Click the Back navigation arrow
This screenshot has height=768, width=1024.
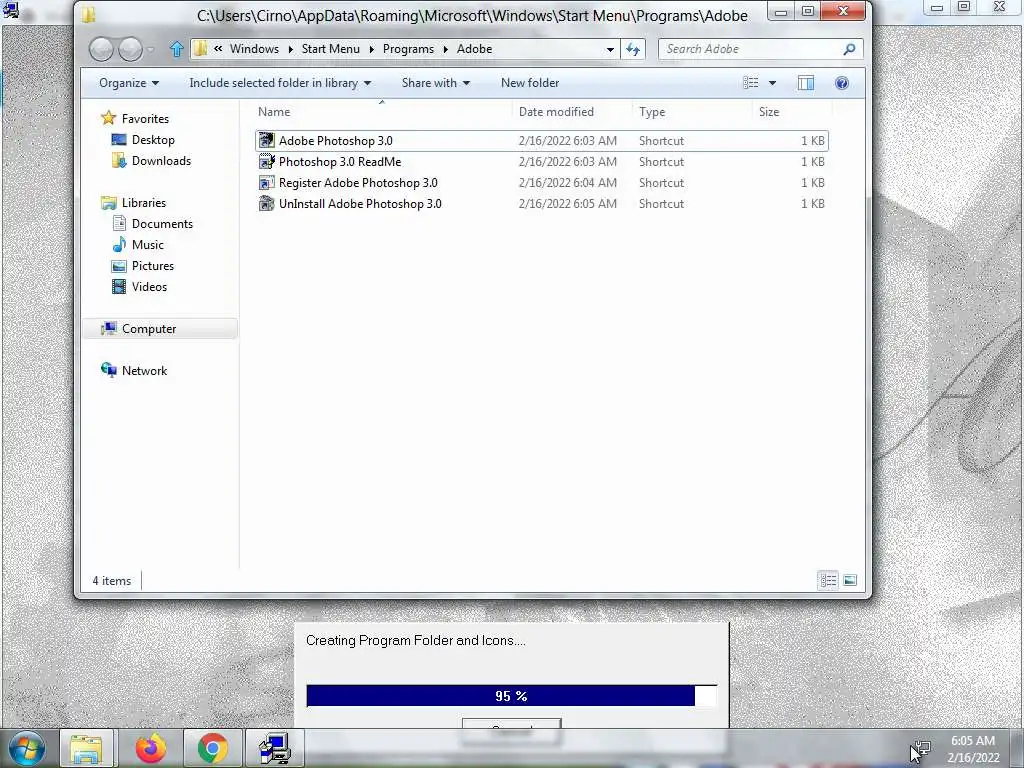(x=101, y=49)
